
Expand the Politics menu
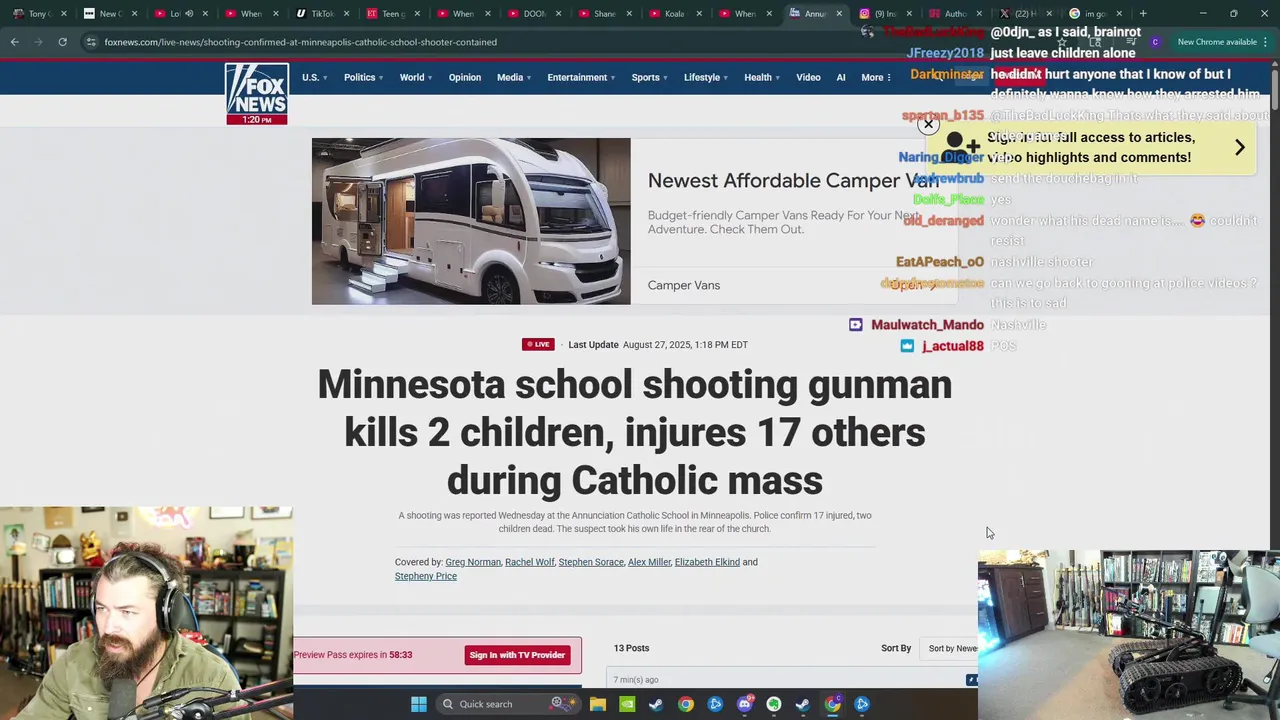(x=363, y=77)
